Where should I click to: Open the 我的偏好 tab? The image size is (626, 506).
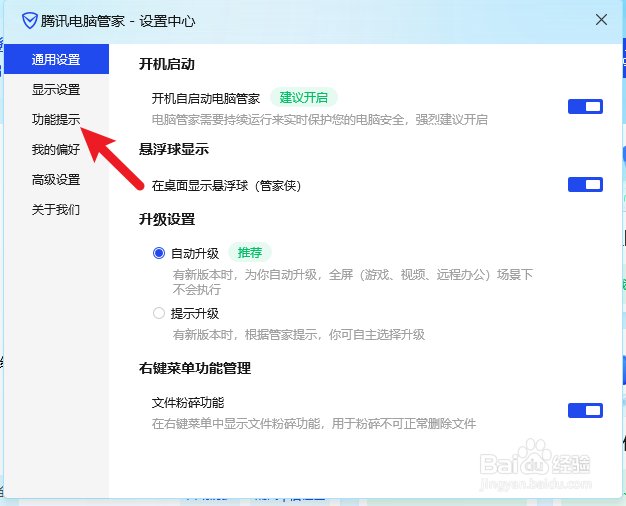pos(56,149)
